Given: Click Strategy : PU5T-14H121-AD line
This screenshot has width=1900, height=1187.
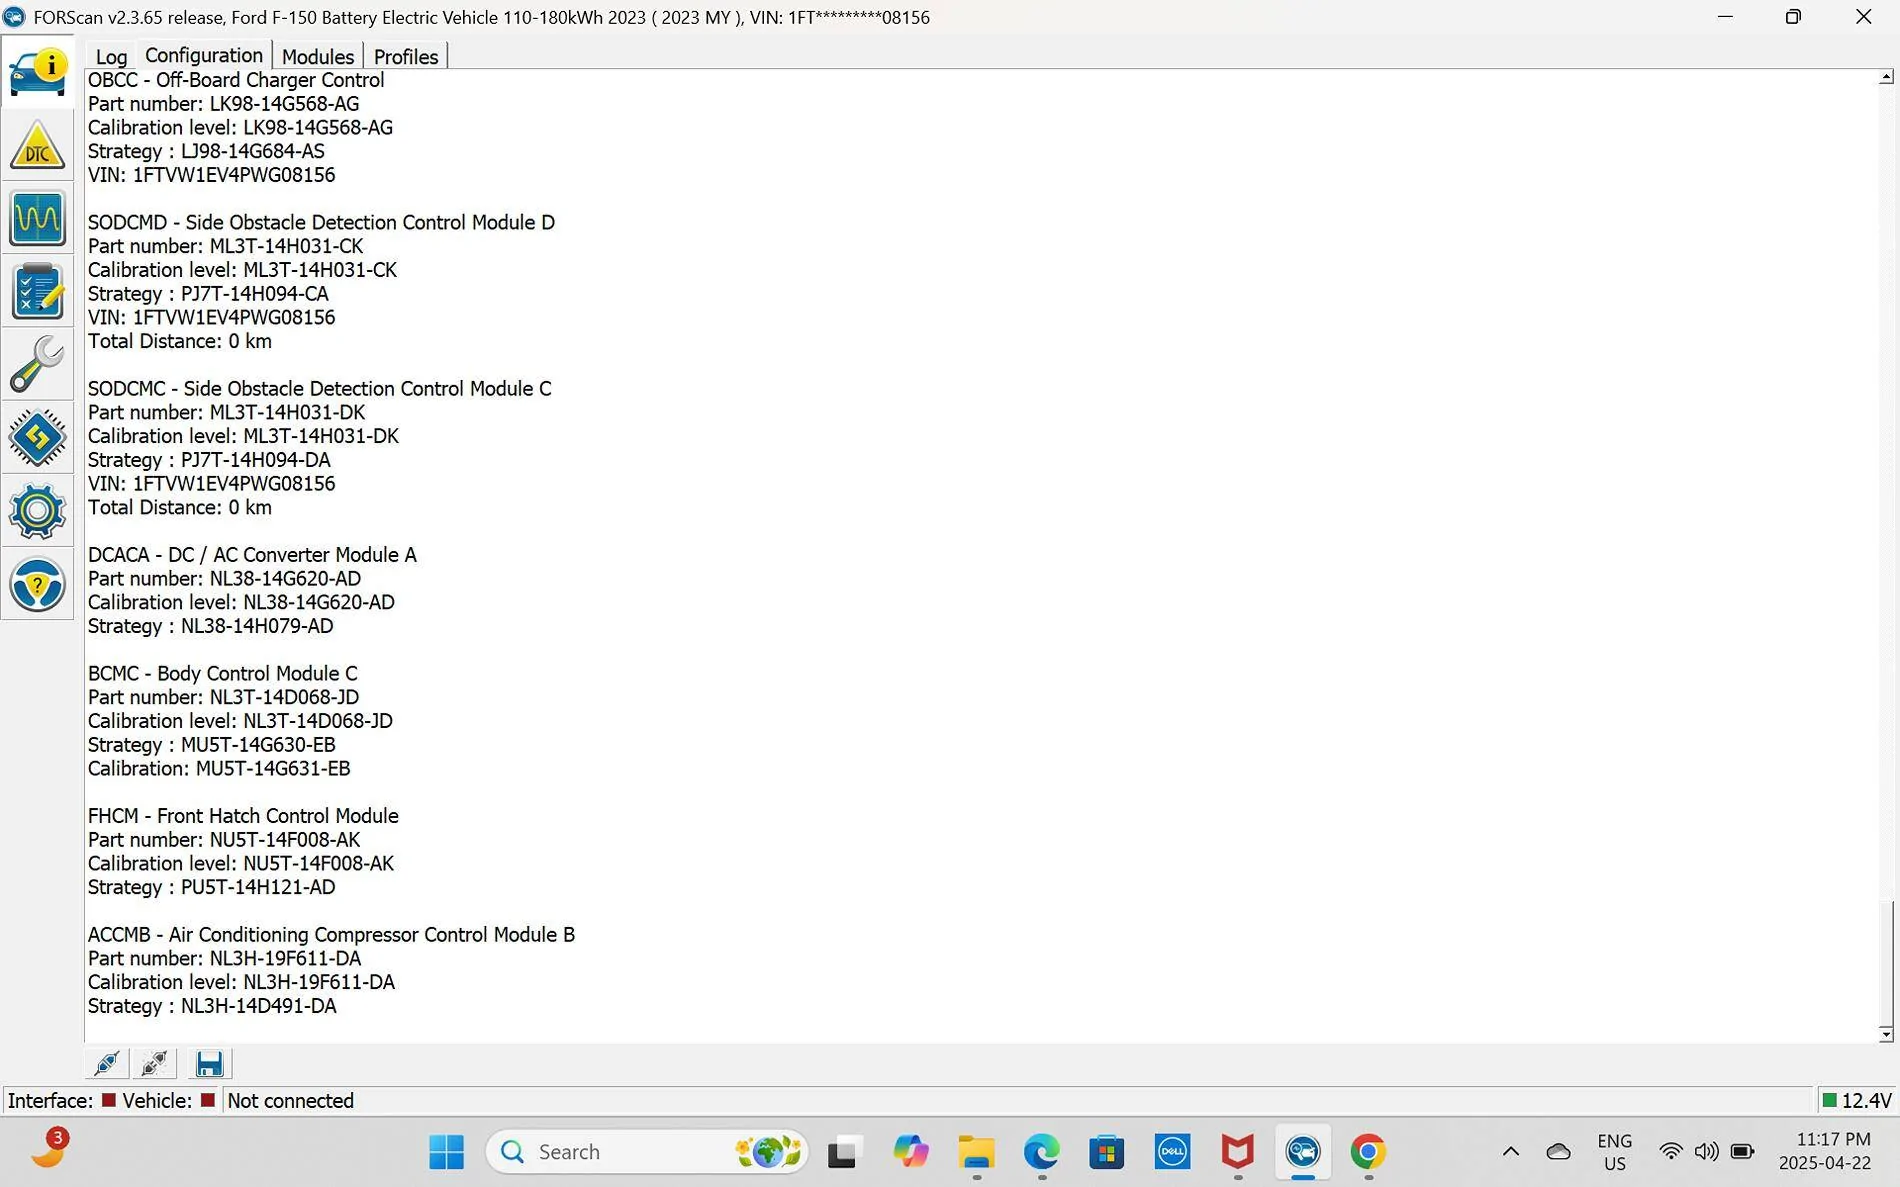Looking at the screenshot, I should 211,887.
